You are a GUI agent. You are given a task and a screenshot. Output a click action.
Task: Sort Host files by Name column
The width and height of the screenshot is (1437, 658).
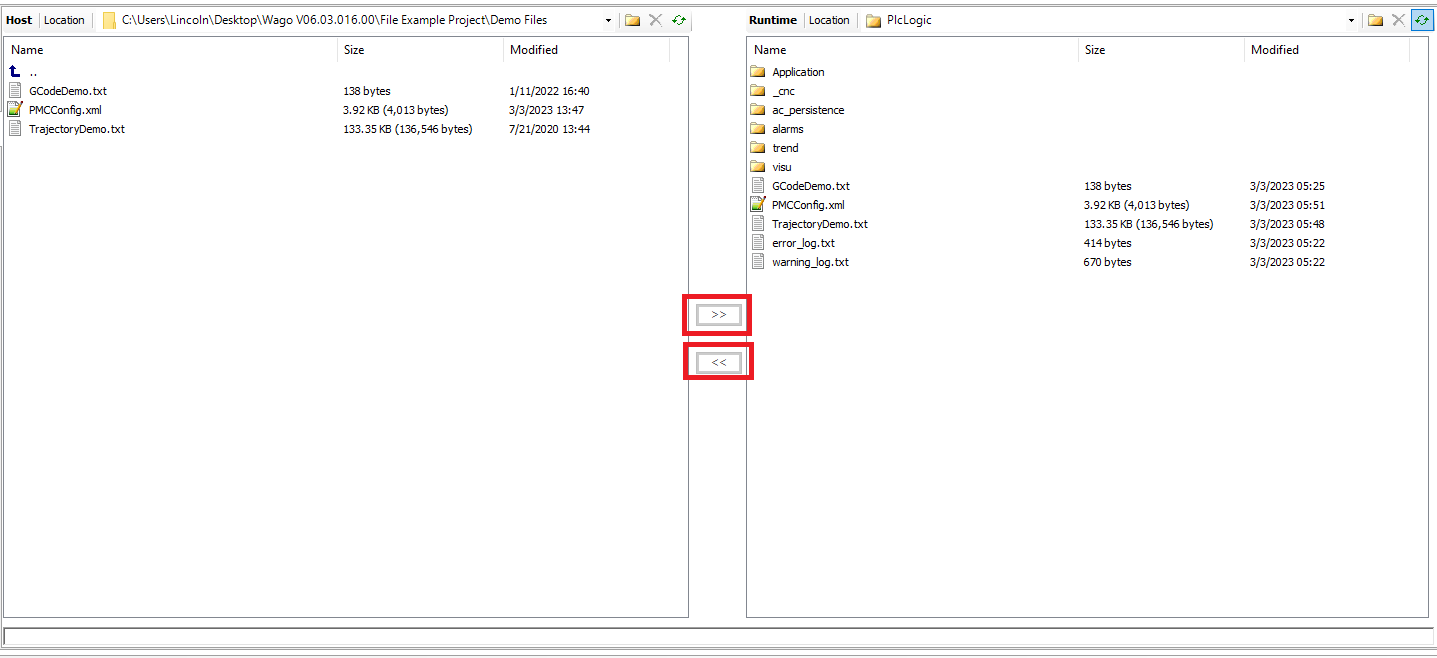27,50
